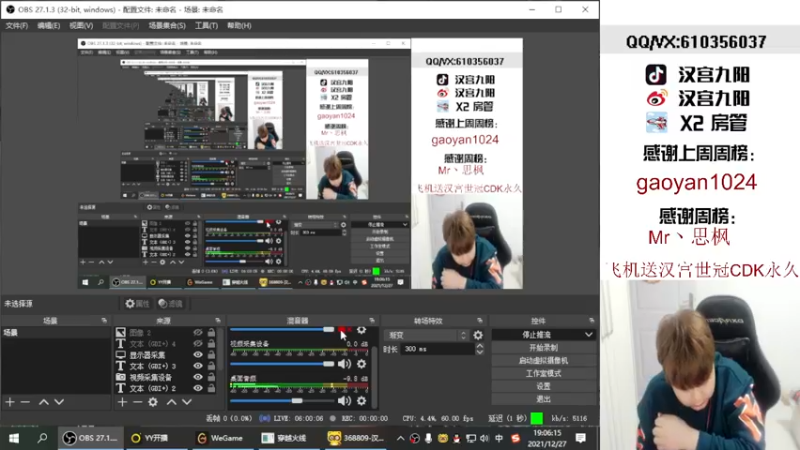Select 显示器采集 source row
Image resolution: width=800 pixels, height=450 pixels.
coord(165,355)
